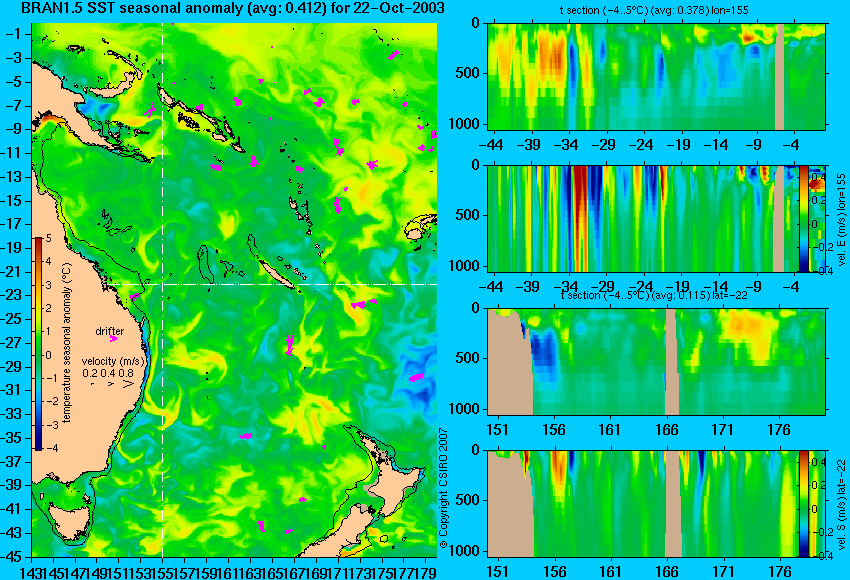The height and width of the screenshot is (580, 850).
Task: Click the 'drifter' legend label
Action: pos(110,331)
